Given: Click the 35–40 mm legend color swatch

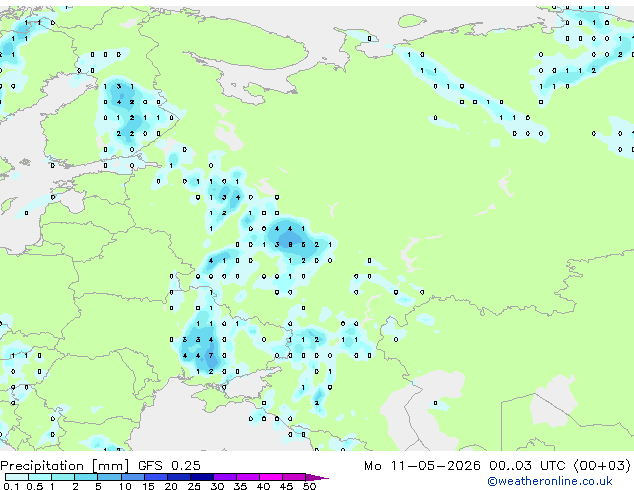Looking at the screenshot, I should [247, 477].
